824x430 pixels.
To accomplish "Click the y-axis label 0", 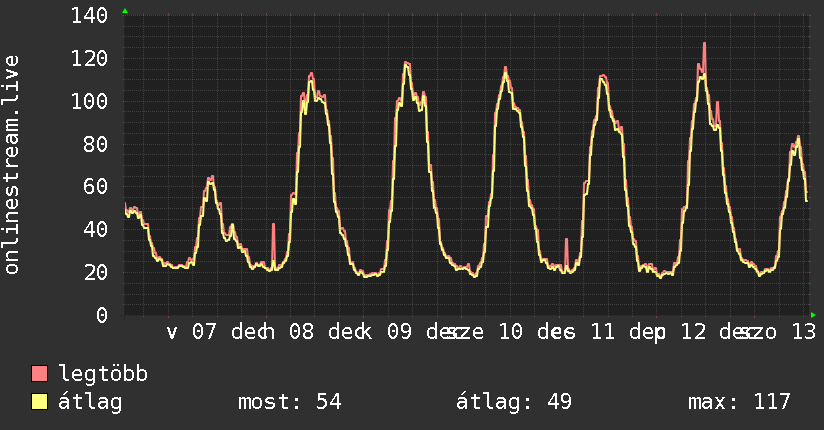I will click(x=102, y=315).
